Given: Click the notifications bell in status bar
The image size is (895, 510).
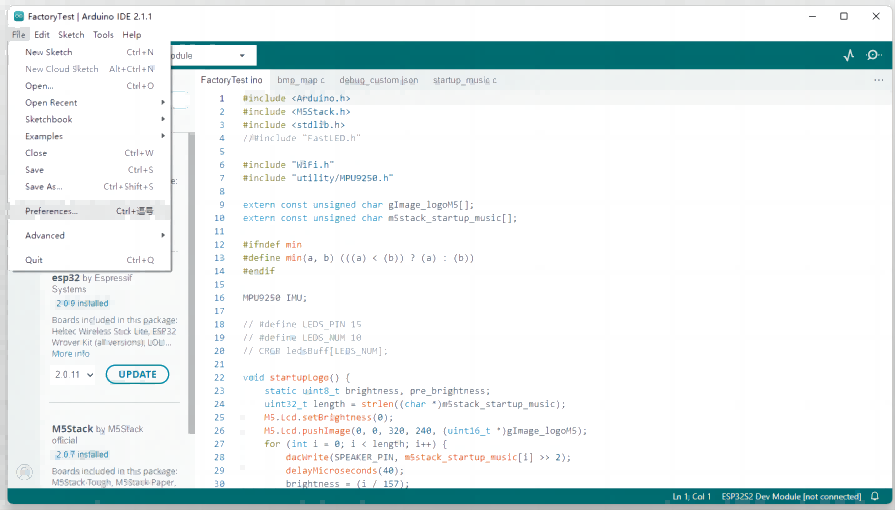Looking at the screenshot, I should tap(875, 497).
